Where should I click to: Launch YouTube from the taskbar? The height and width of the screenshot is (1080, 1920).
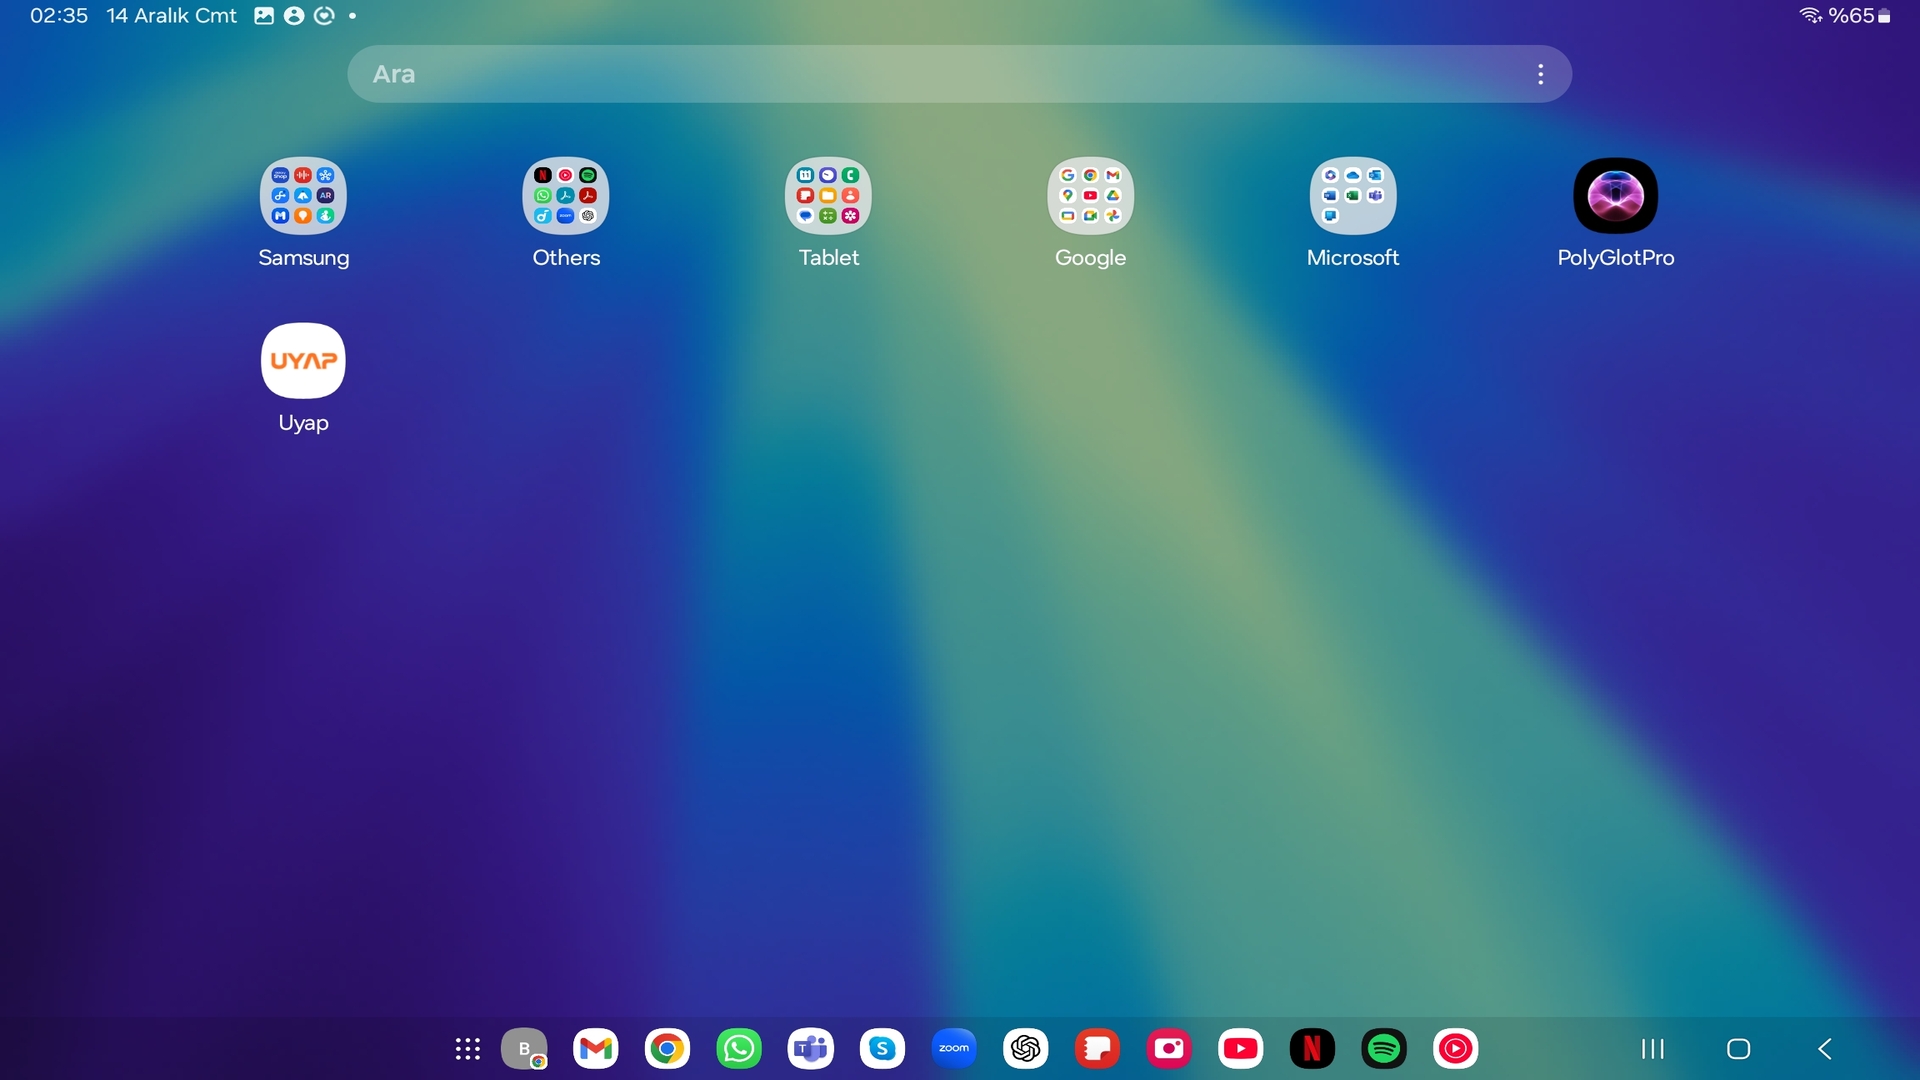click(1241, 1049)
